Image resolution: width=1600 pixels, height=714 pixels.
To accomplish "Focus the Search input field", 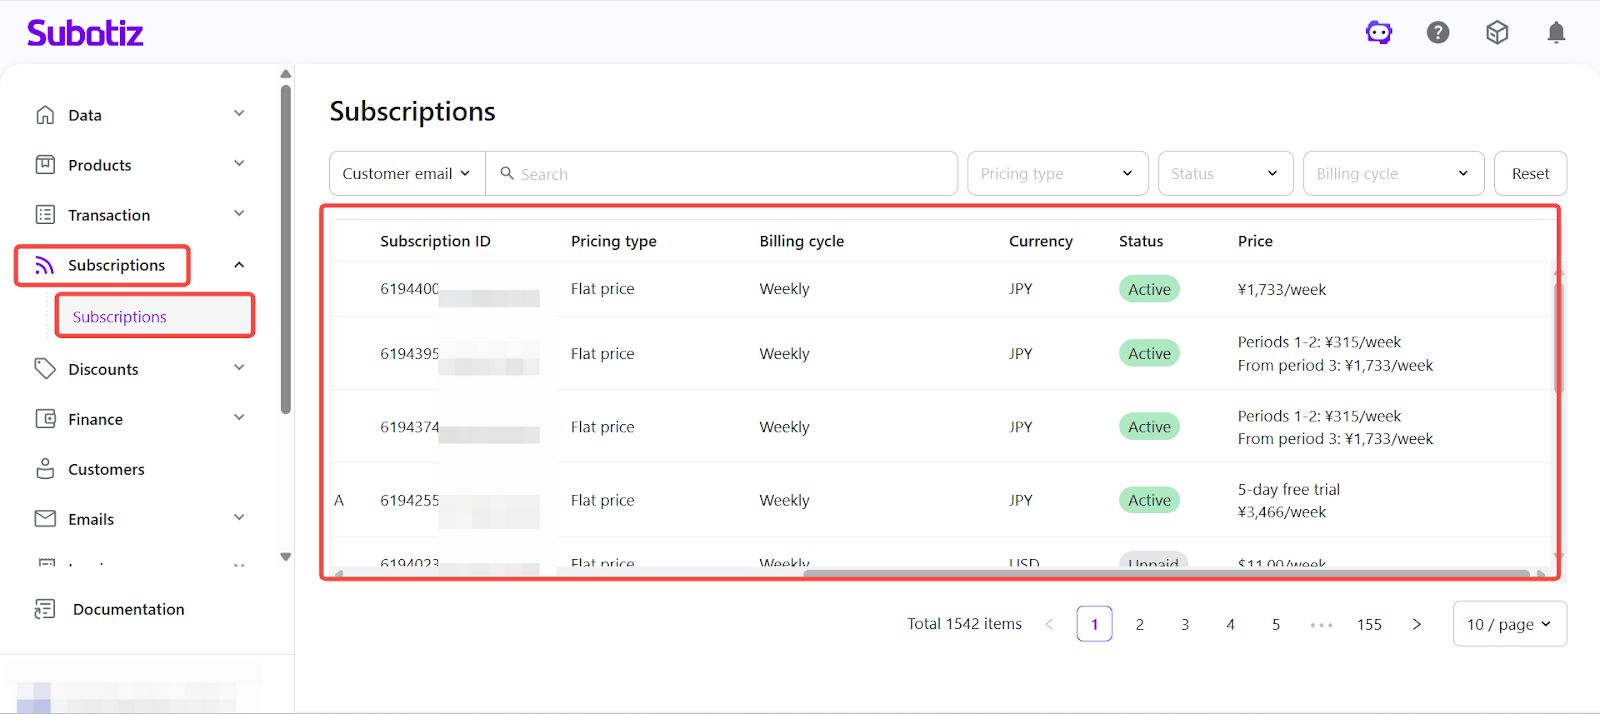I will click(x=730, y=174).
